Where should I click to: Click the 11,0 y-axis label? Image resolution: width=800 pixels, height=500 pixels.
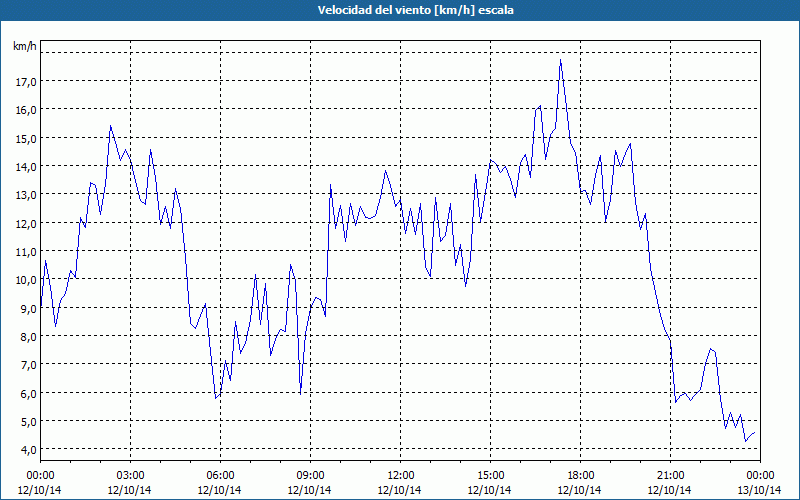click(26, 251)
